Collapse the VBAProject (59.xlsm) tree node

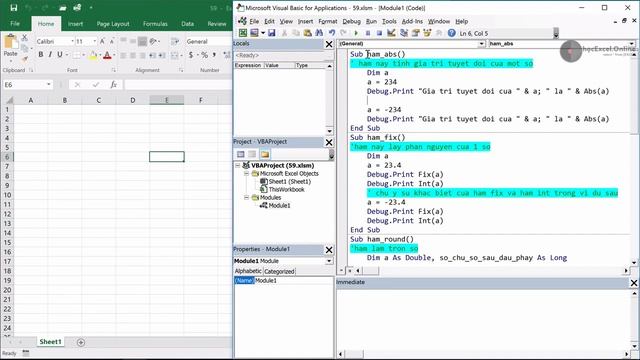coord(238,165)
